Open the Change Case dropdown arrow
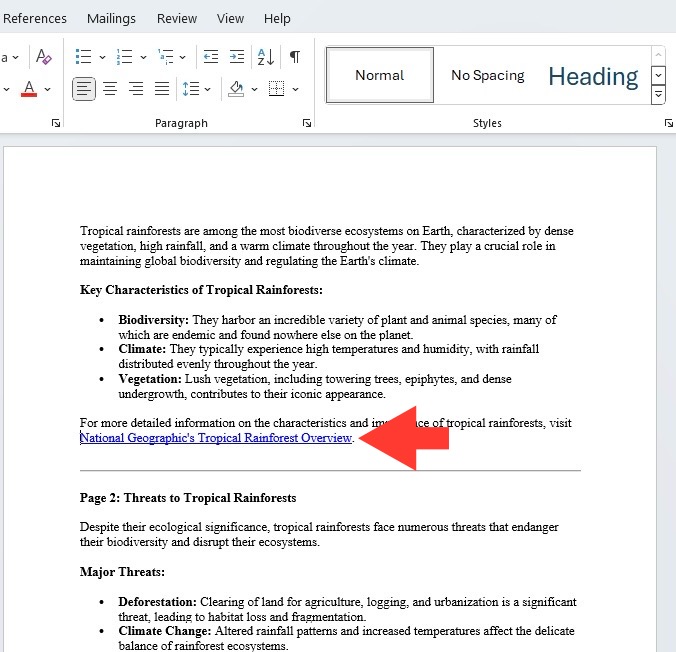Image resolution: width=676 pixels, height=652 pixels. coord(16,57)
